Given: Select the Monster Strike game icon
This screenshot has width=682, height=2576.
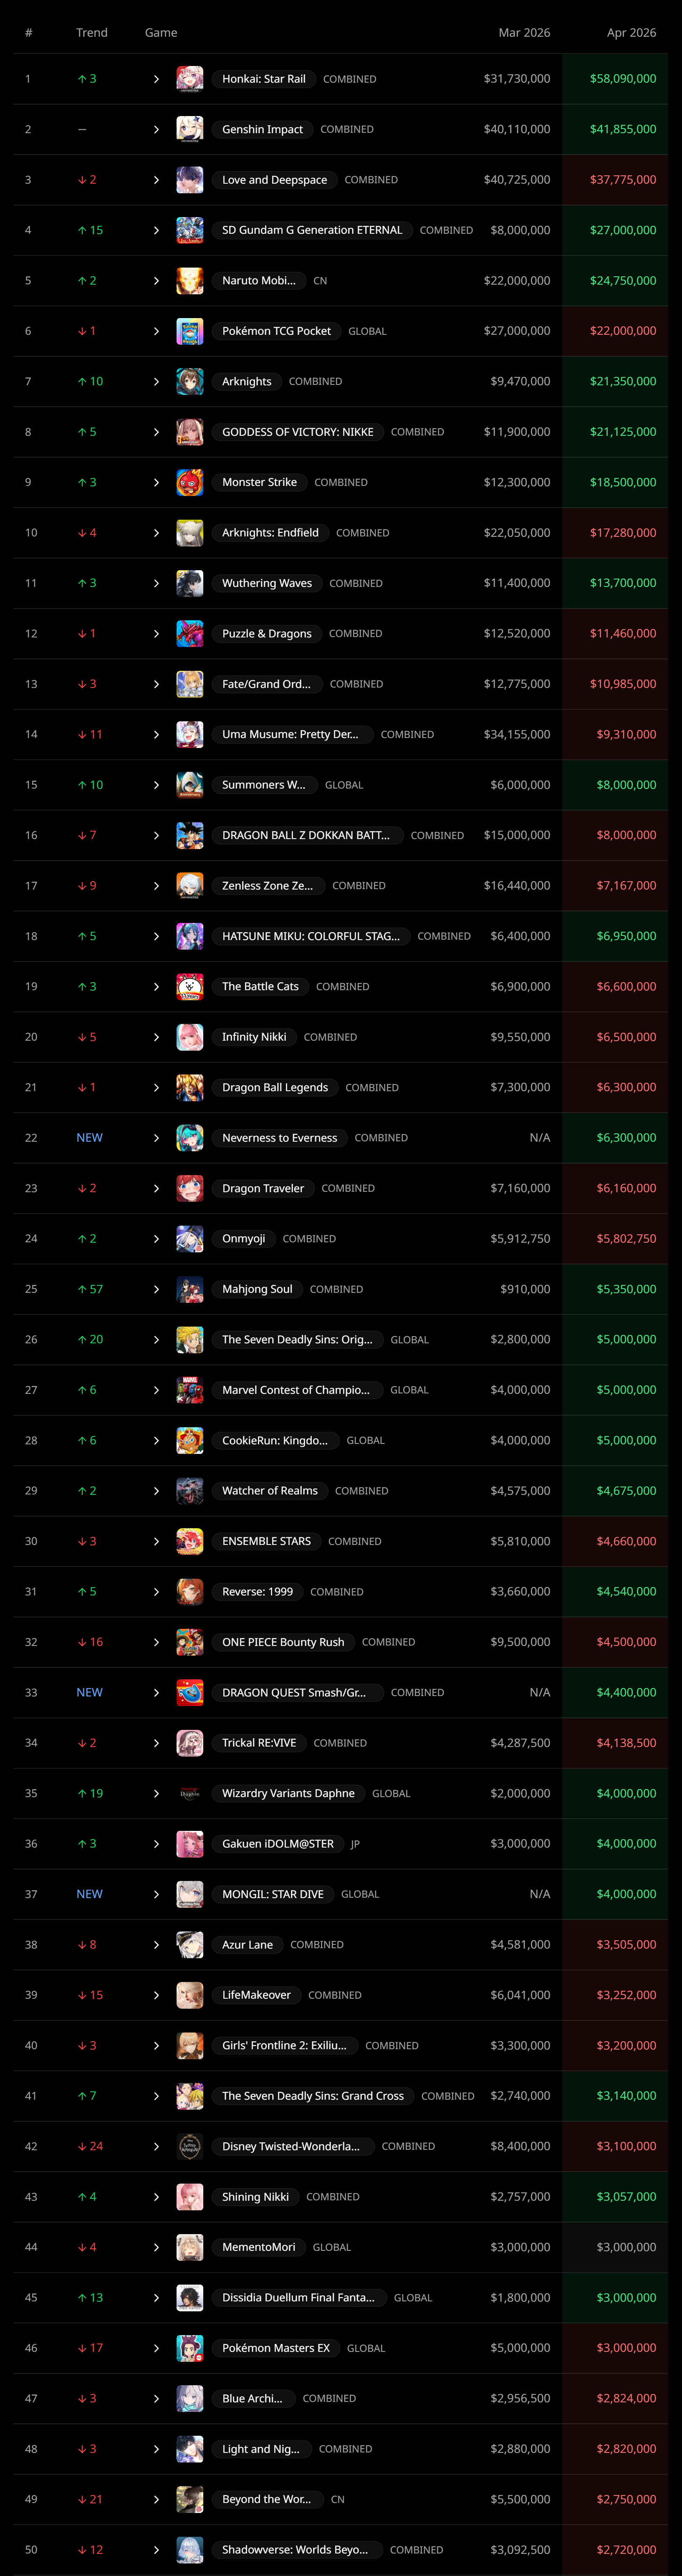Looking at the screenshot, I should (190, 482).
